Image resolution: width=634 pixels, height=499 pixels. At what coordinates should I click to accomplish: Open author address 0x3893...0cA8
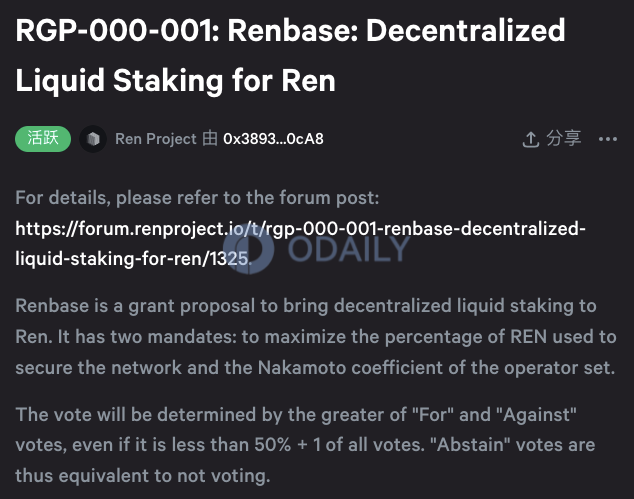click(x=273, y=139)
